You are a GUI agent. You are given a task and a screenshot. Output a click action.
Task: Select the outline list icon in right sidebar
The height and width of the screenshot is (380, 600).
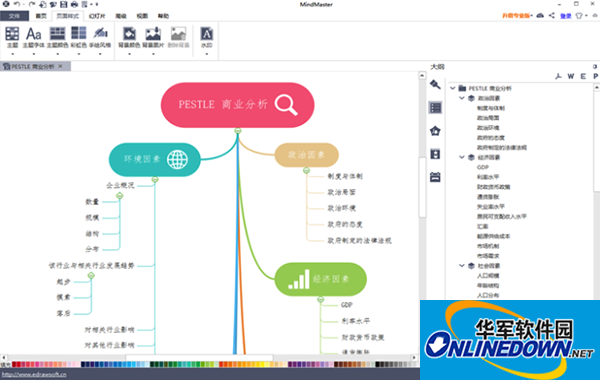pos(435,108)
